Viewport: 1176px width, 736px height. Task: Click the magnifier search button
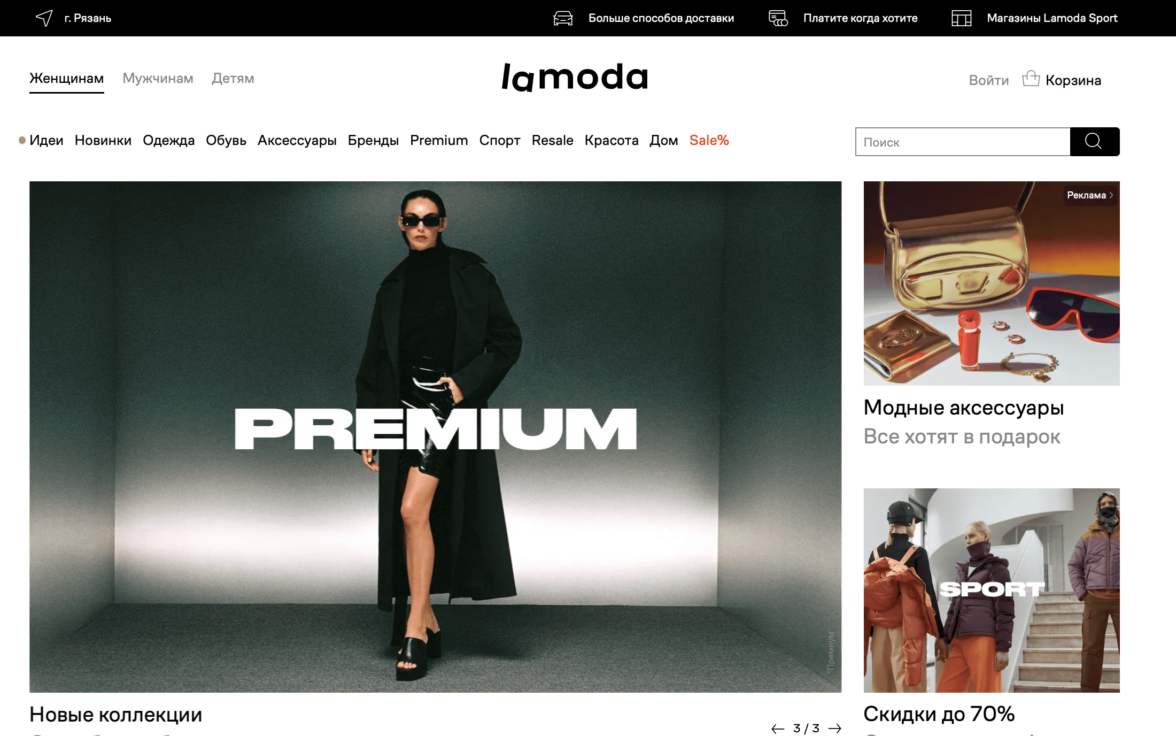1094,141
